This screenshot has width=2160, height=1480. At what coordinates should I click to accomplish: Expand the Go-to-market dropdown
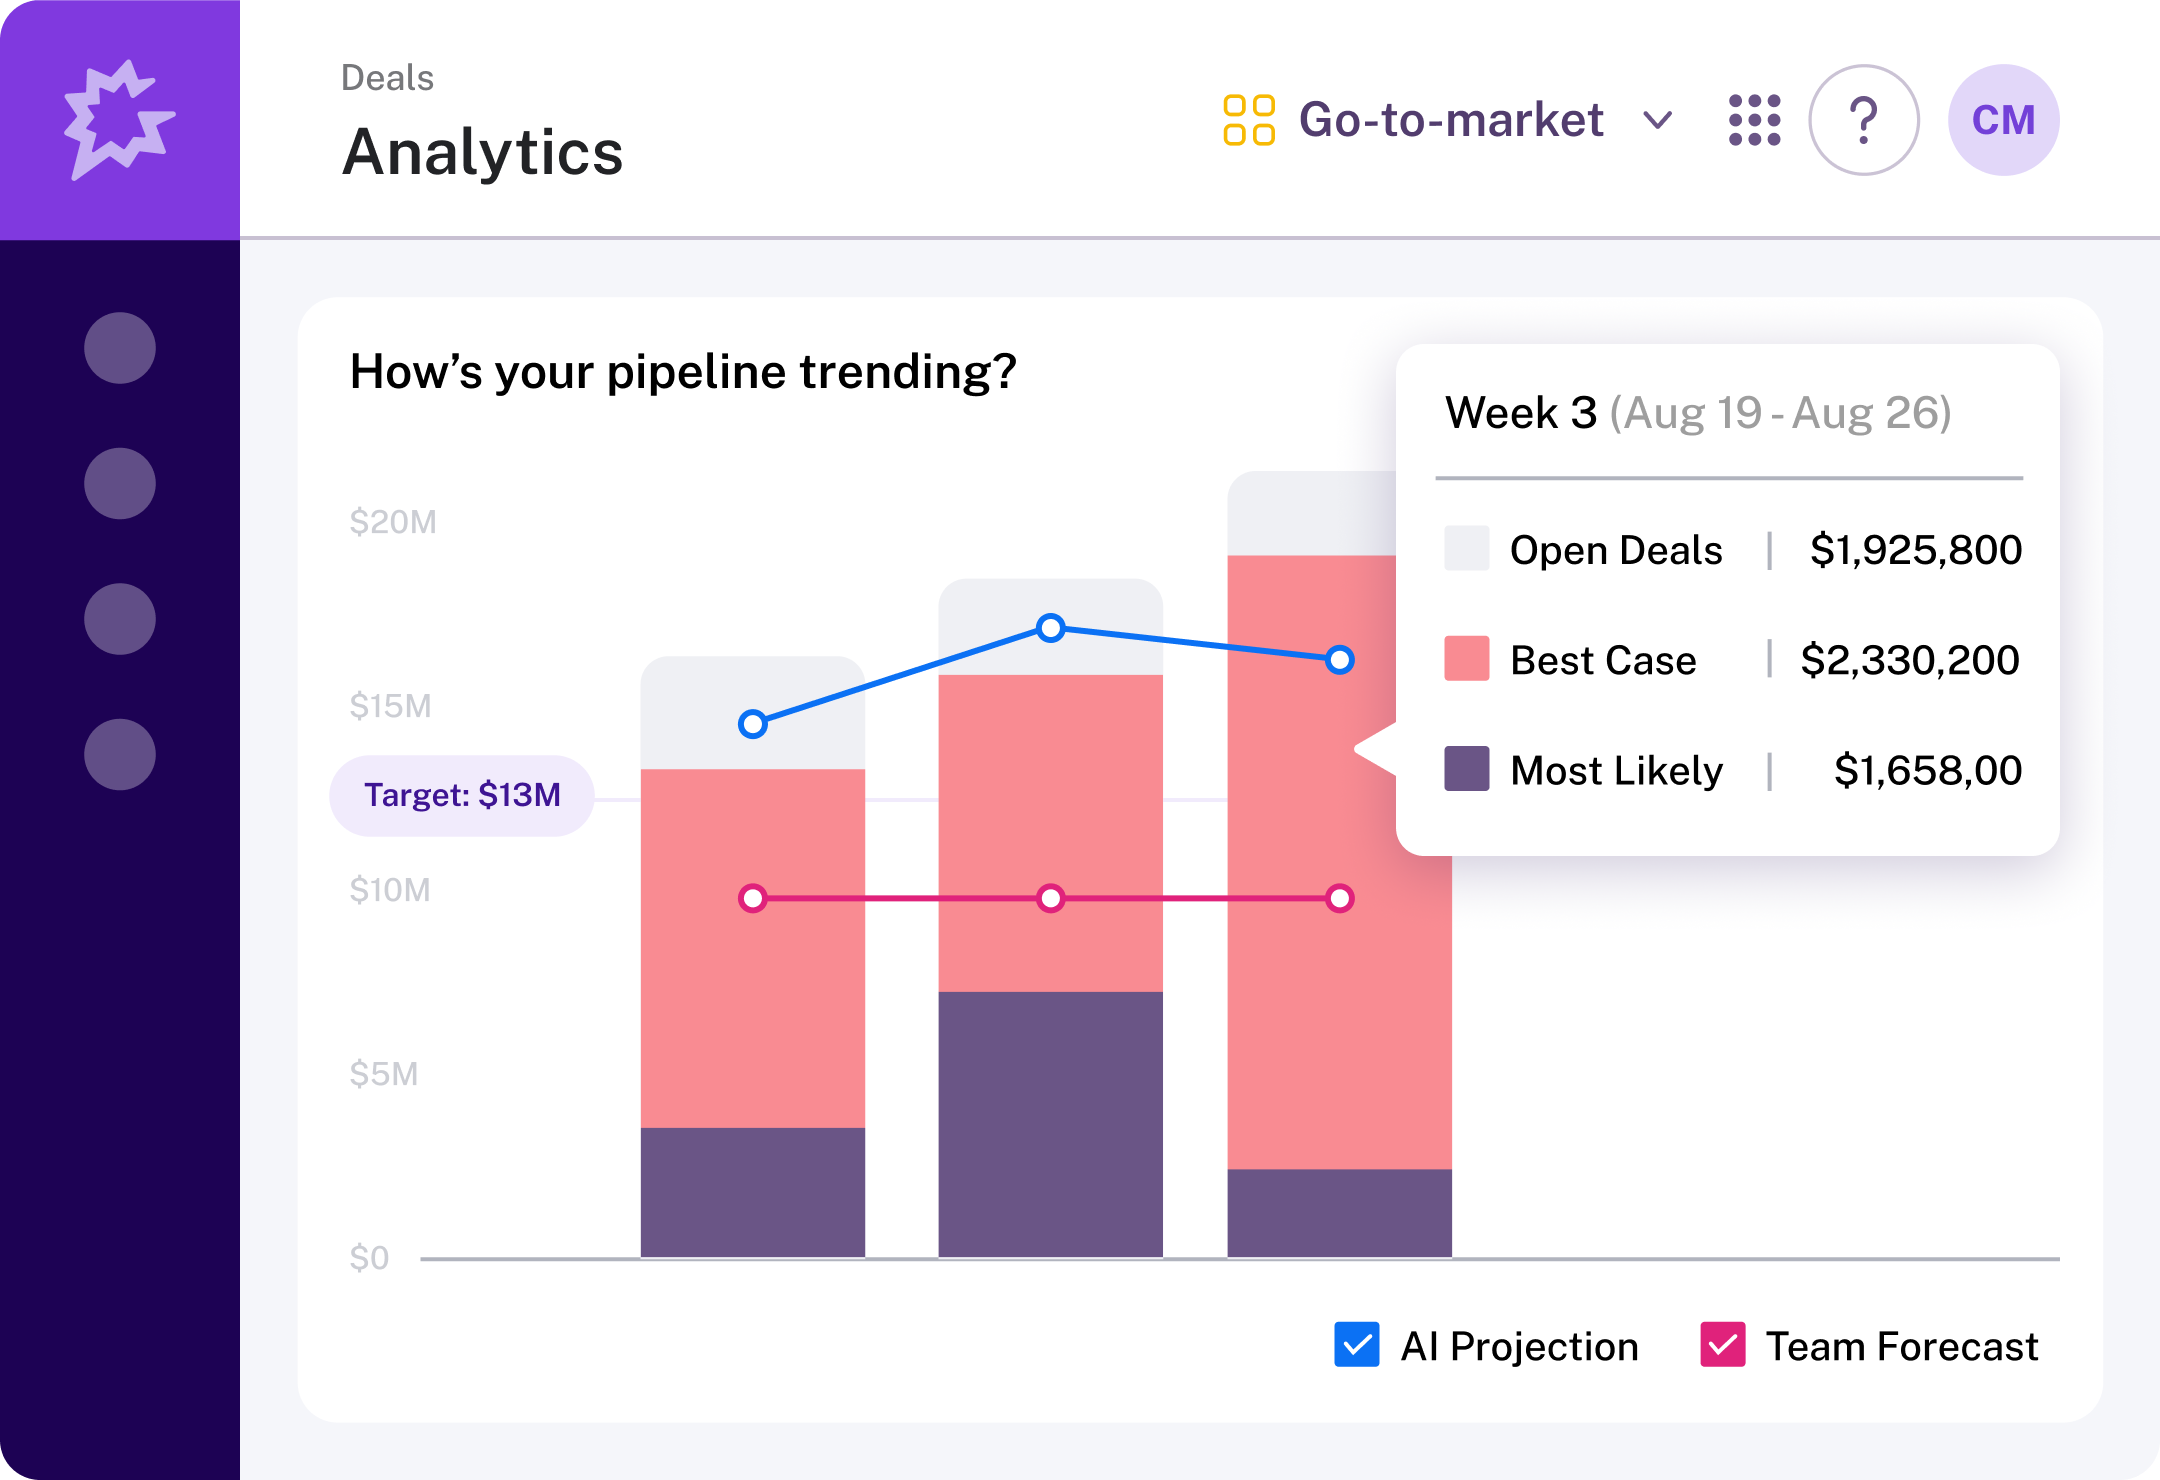(x=1658, y=119)
